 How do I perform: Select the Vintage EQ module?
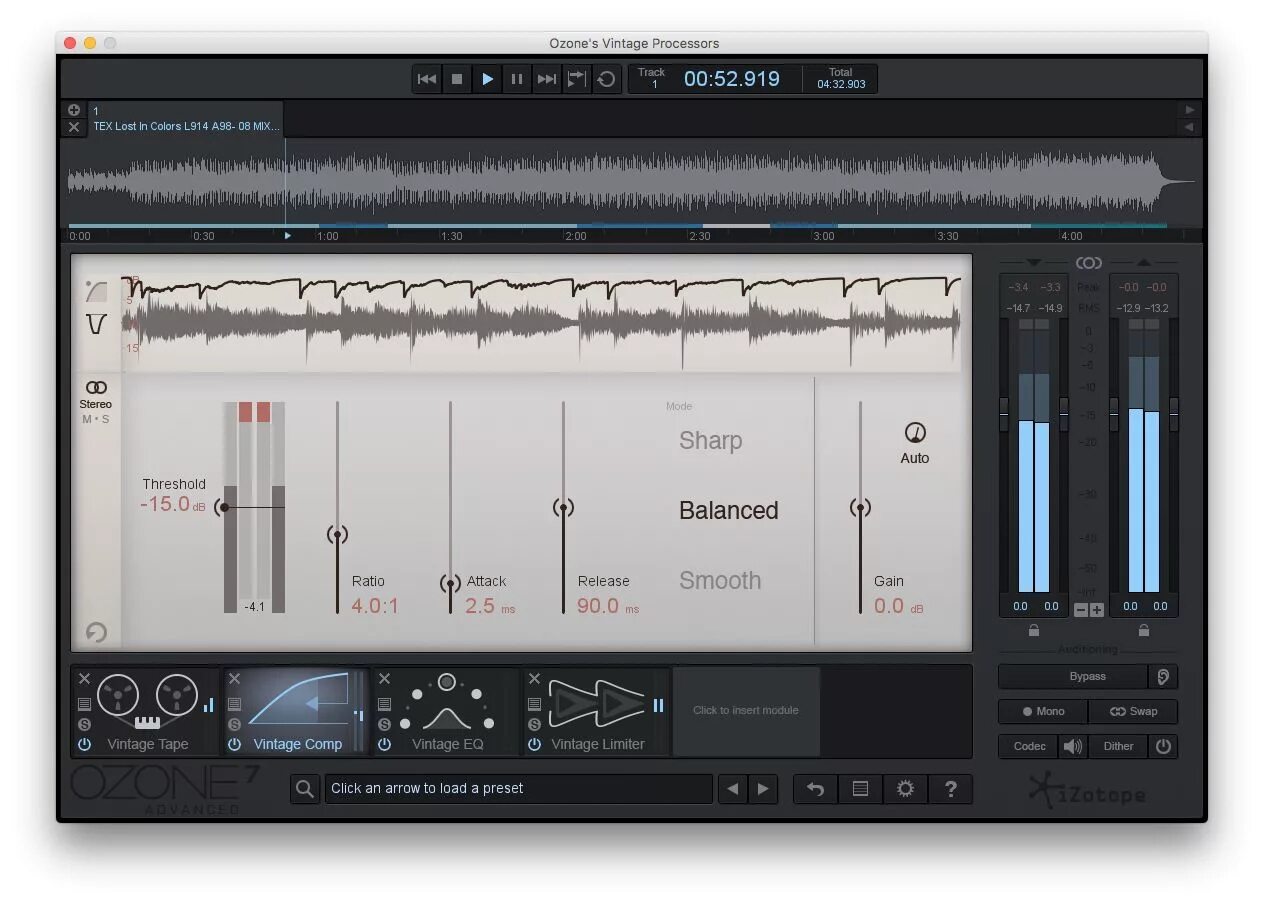446,711
